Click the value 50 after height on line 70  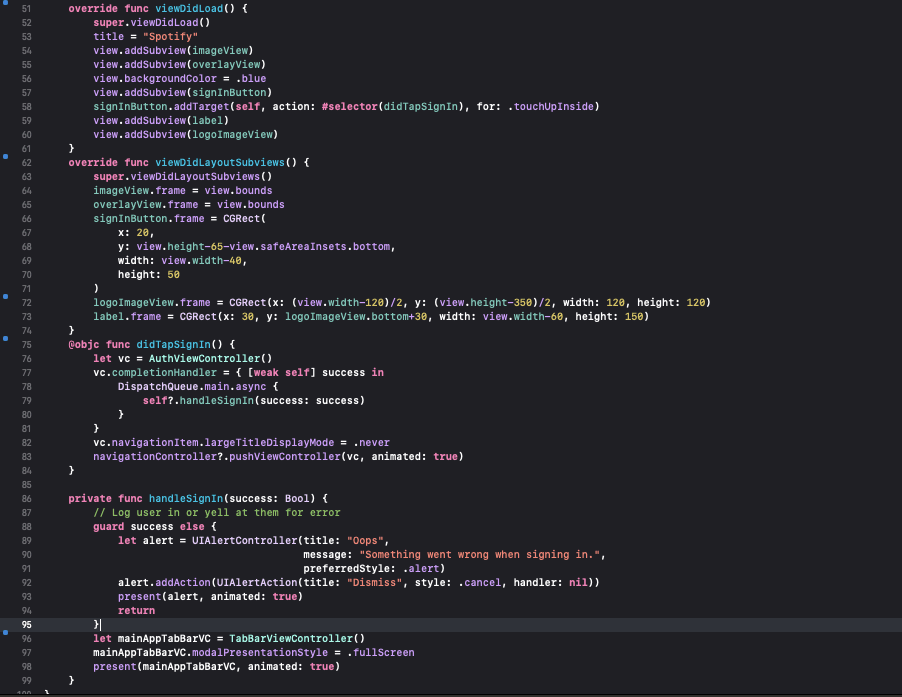click(x=173, y=275)
